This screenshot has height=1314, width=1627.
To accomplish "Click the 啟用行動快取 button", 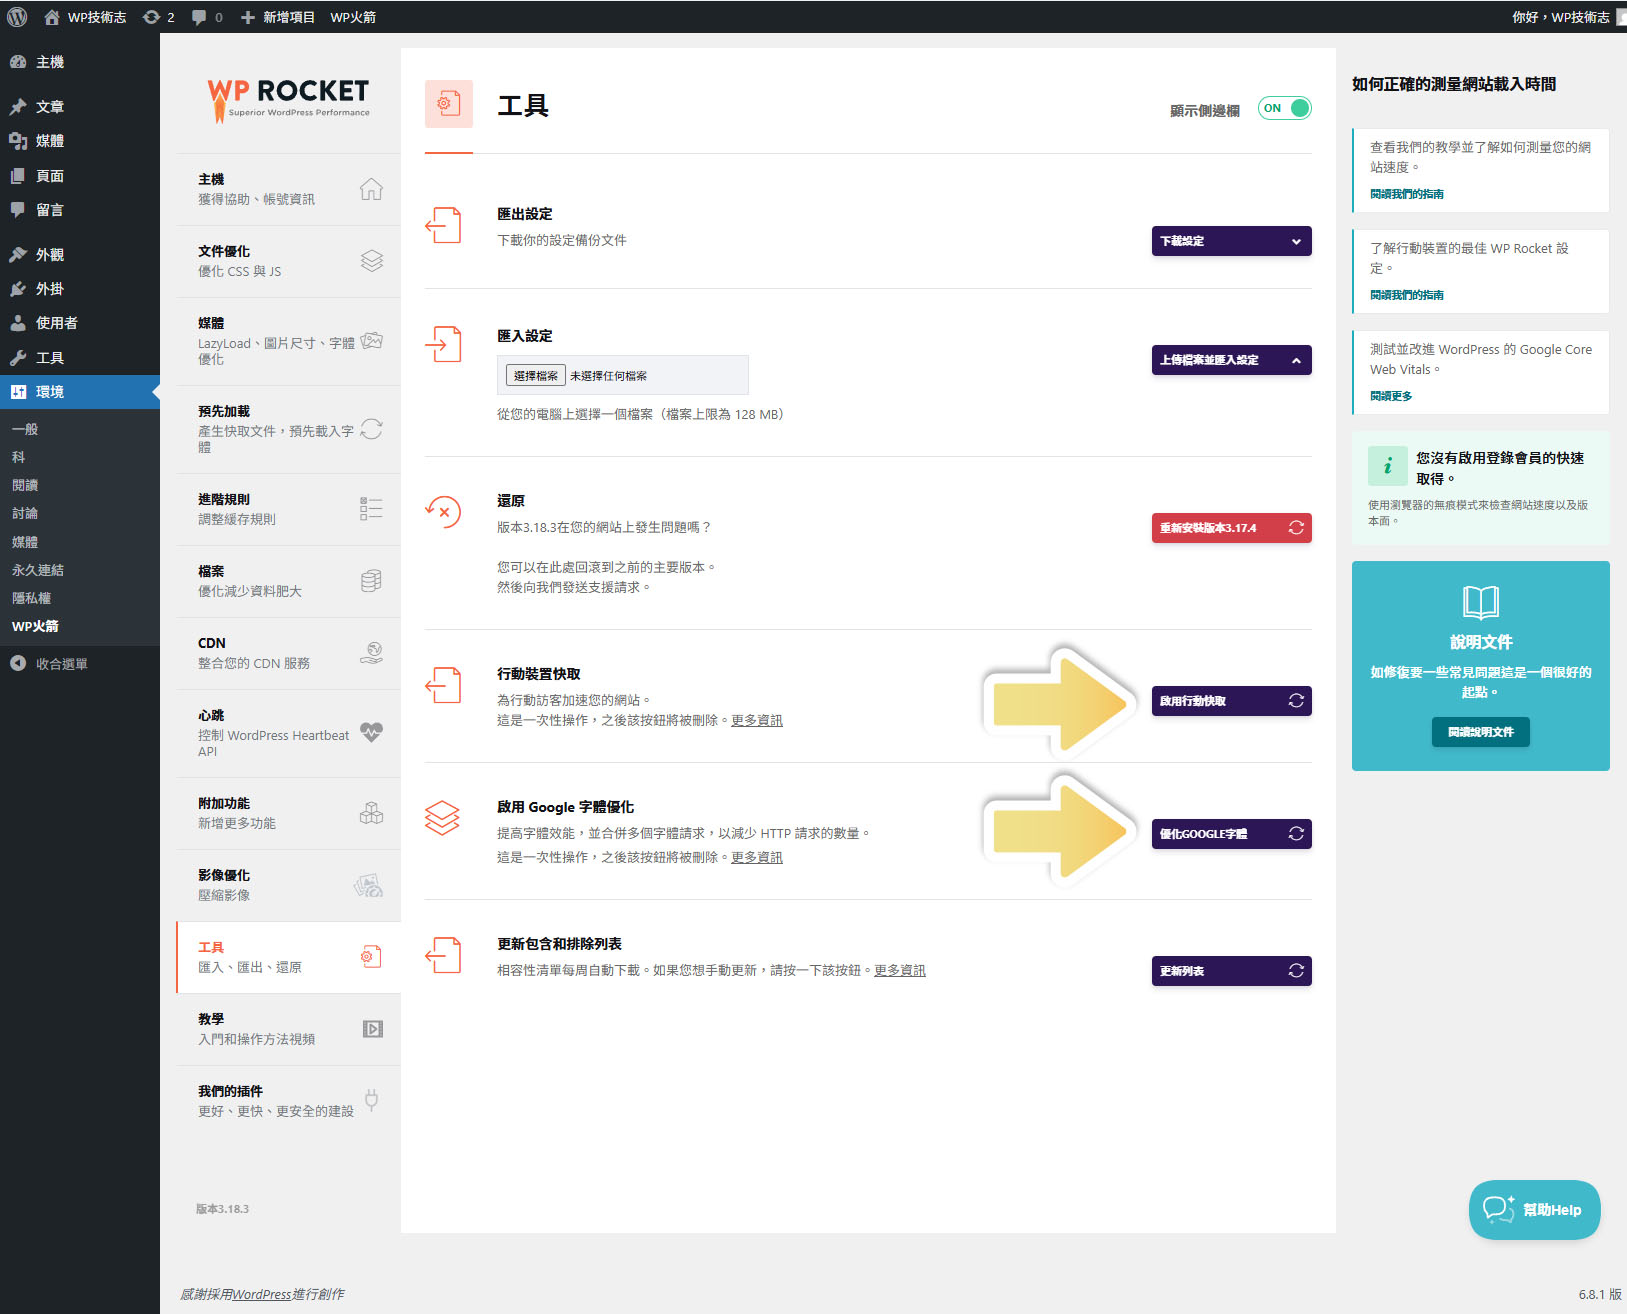I will [x=1231, y=701].
